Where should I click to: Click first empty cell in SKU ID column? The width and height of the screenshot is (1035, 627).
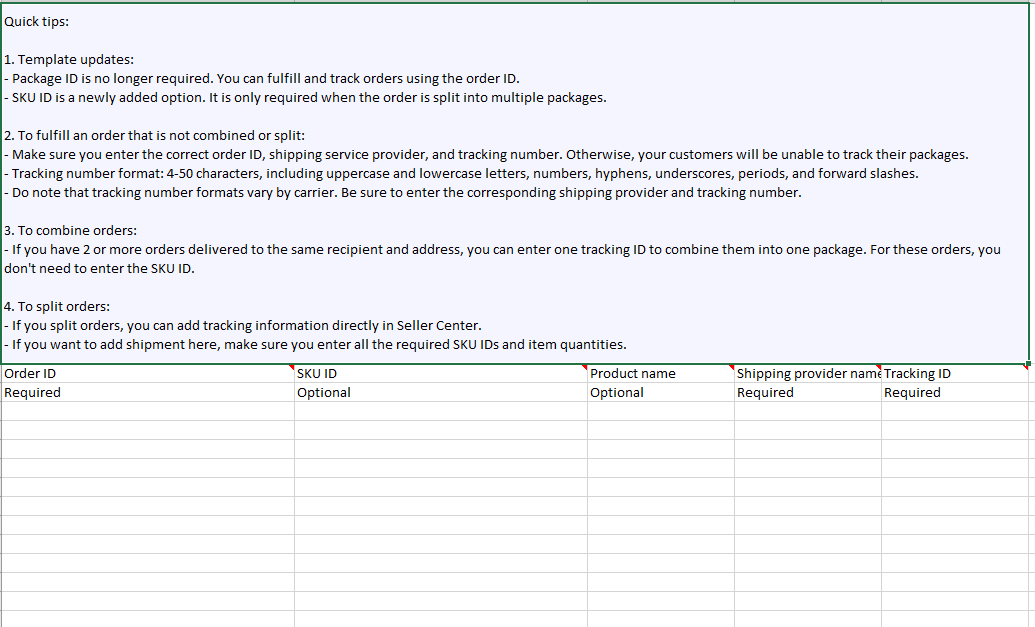440,411
